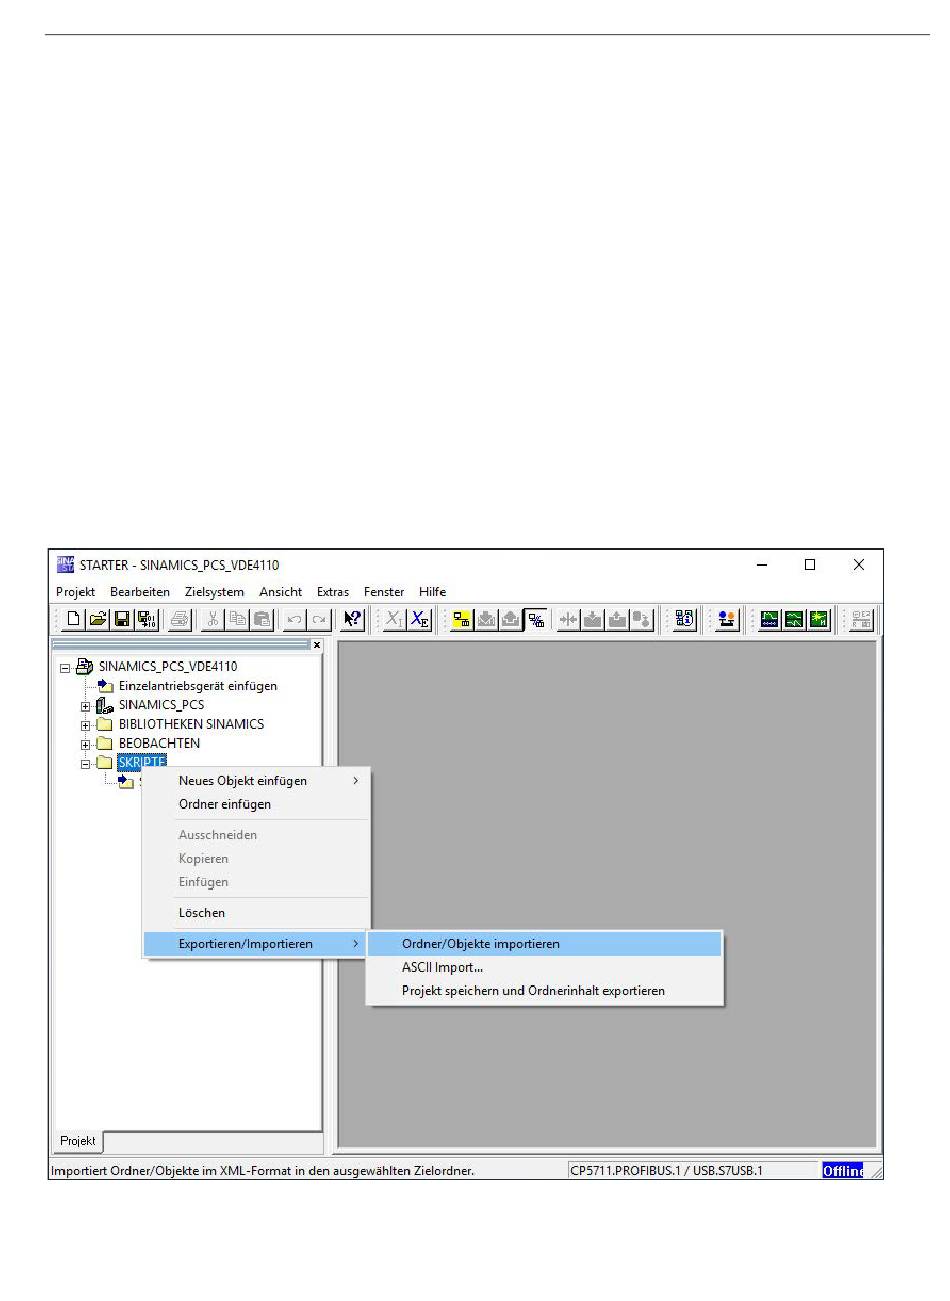Activate the context help pointer icon
This screenshot has height=1301, width=950.
(353, 620)
